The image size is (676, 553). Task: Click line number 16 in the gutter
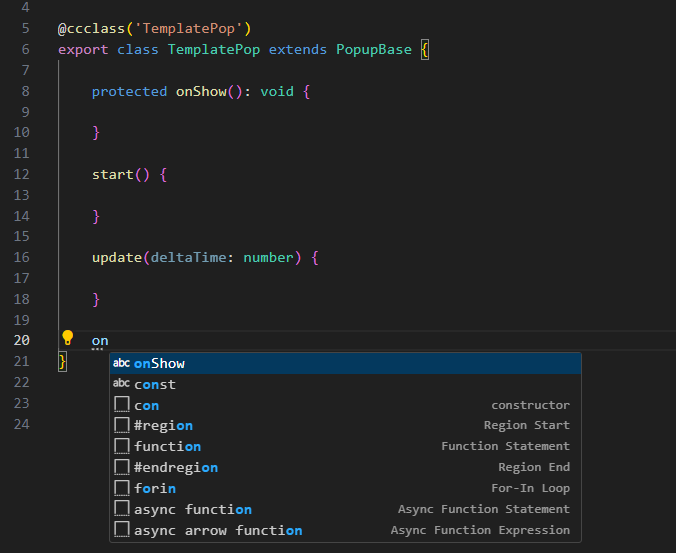pyautogui.click(x=24, y=257)
